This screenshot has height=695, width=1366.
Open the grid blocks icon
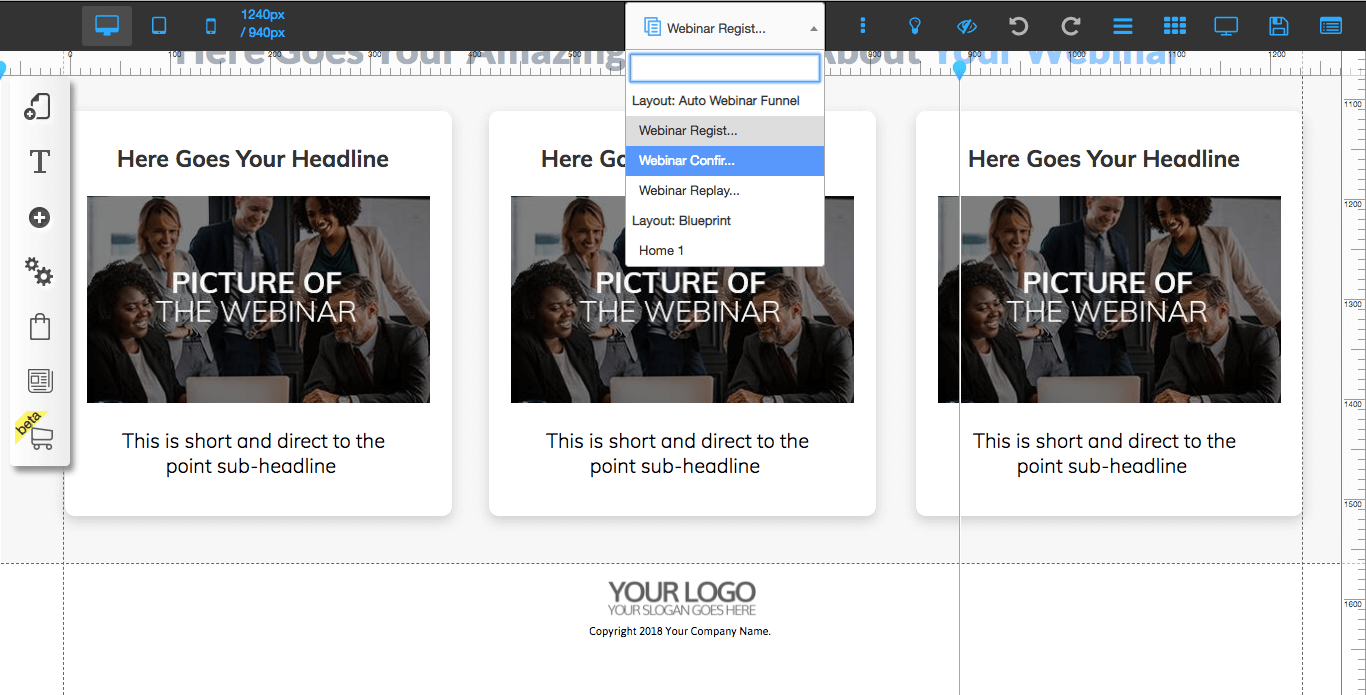(x=1175, y=26)
